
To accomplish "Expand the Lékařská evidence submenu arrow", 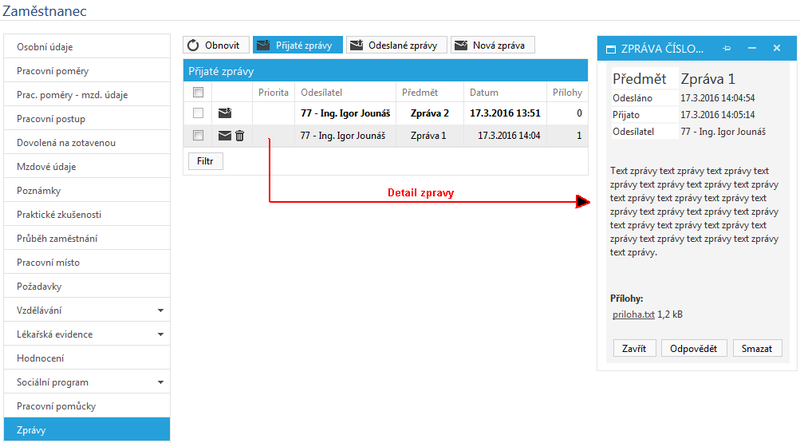I will pyautogui.click(x=160, y=334).
